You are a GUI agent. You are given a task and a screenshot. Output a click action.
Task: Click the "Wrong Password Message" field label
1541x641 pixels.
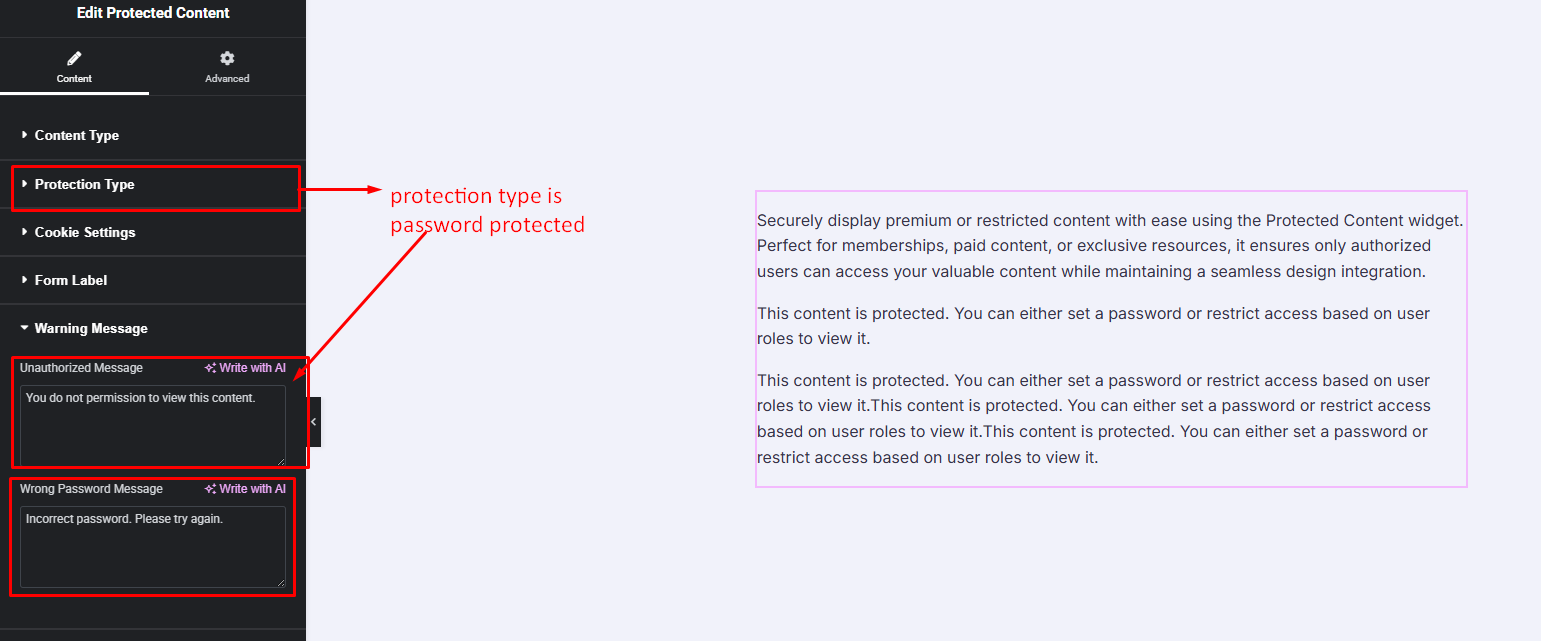pos(91,489)
